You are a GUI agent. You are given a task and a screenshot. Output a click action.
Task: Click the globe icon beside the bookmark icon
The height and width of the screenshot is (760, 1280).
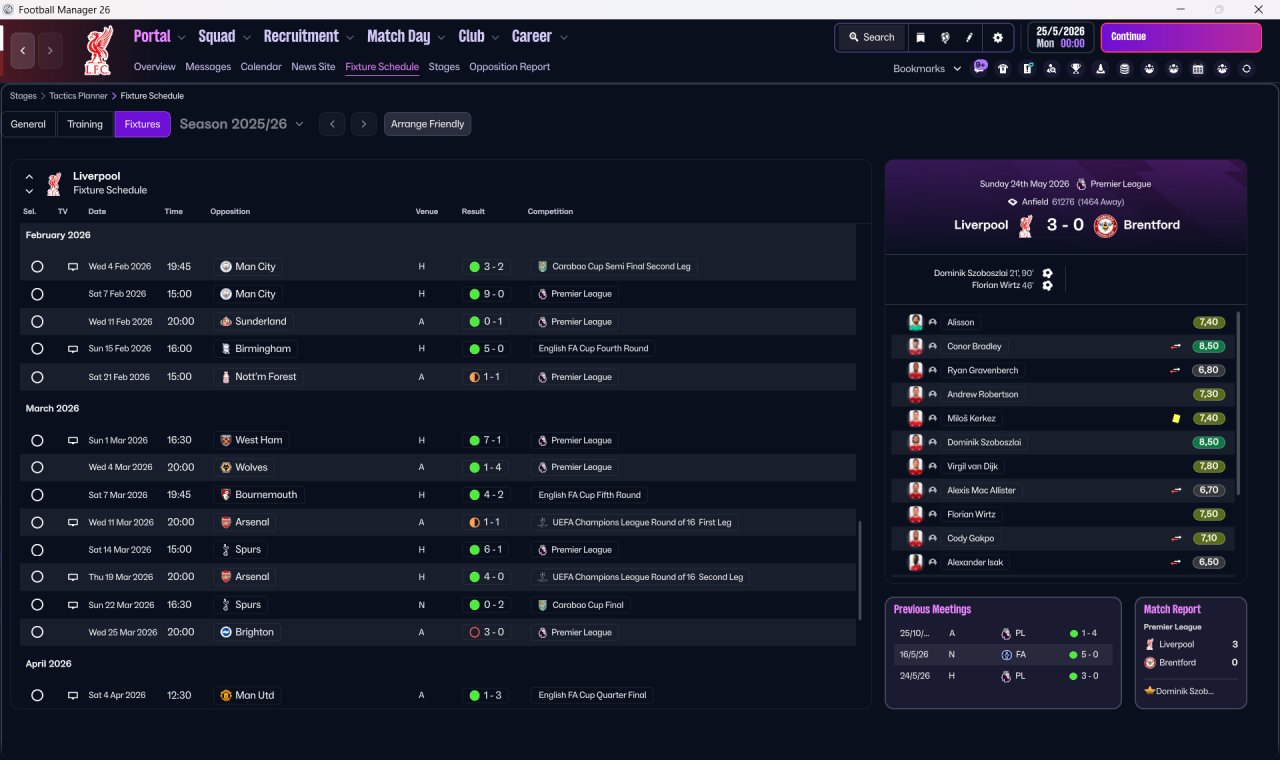pos(945,38)
